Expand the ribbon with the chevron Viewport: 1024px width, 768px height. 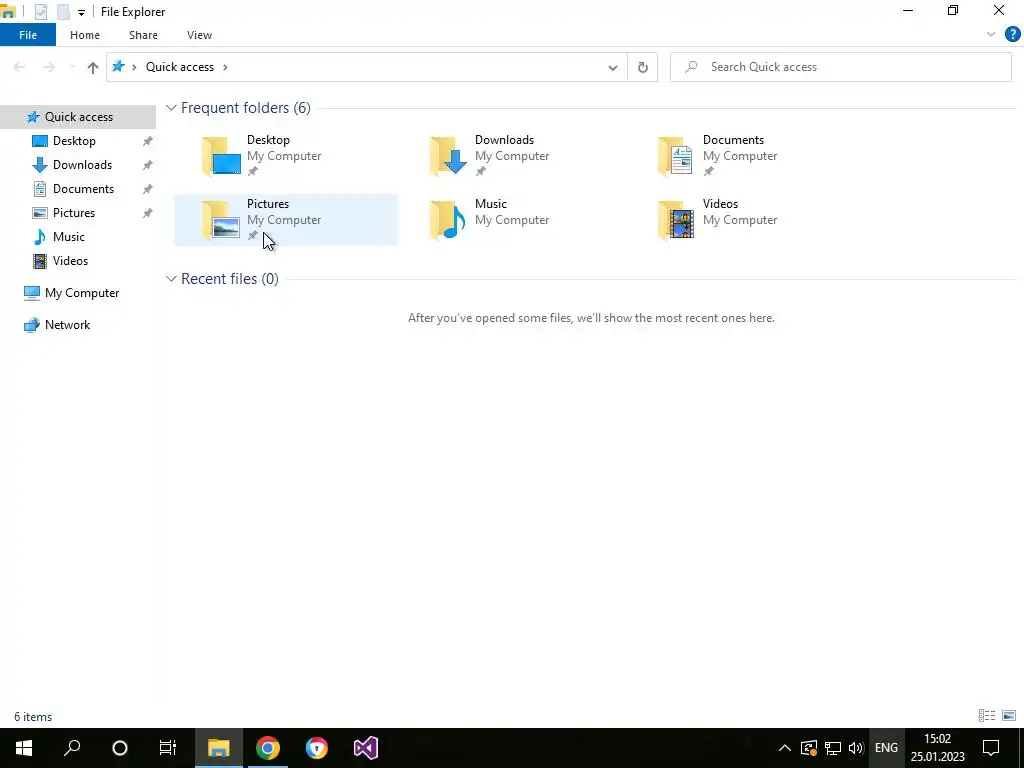click(x=991, y=35)
